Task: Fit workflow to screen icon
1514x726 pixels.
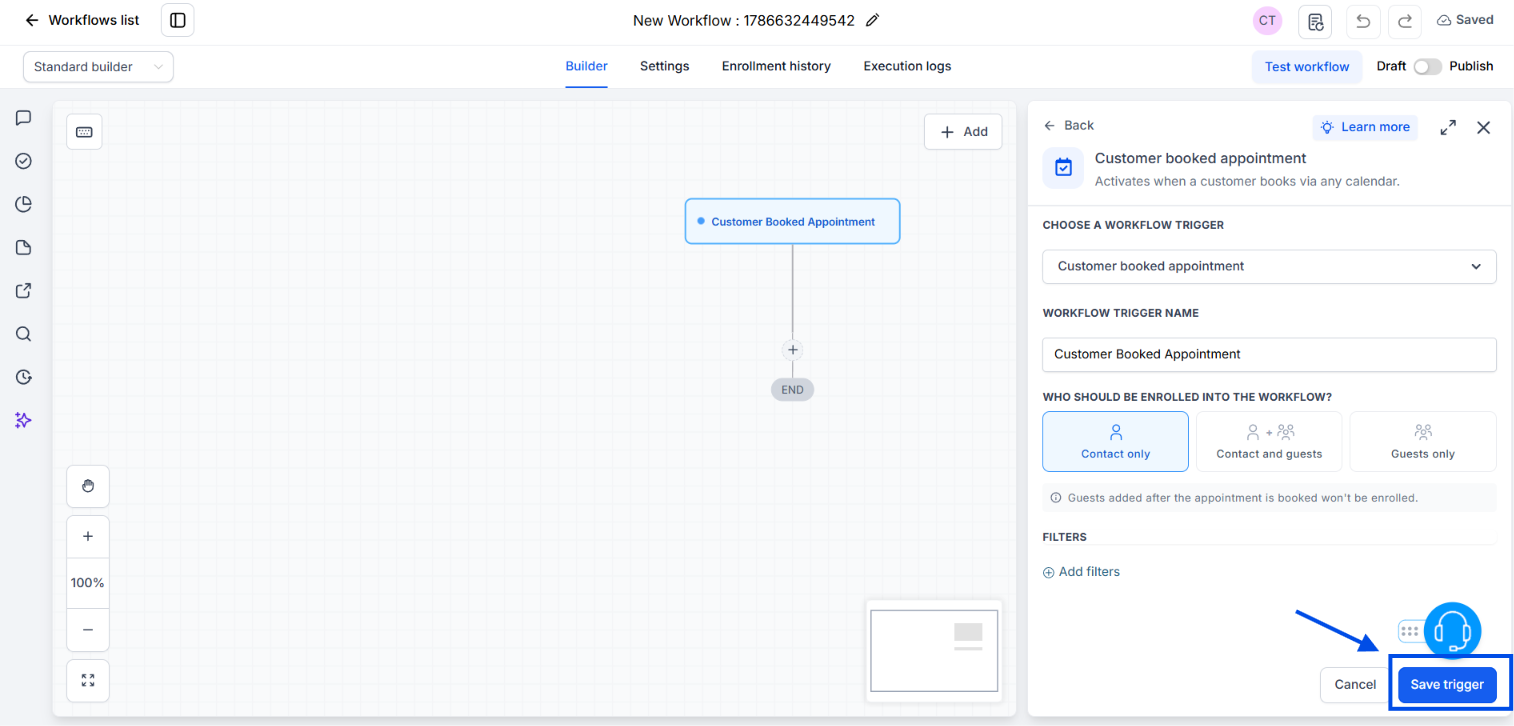Action: pyautogui.click(x=88, y=680)
